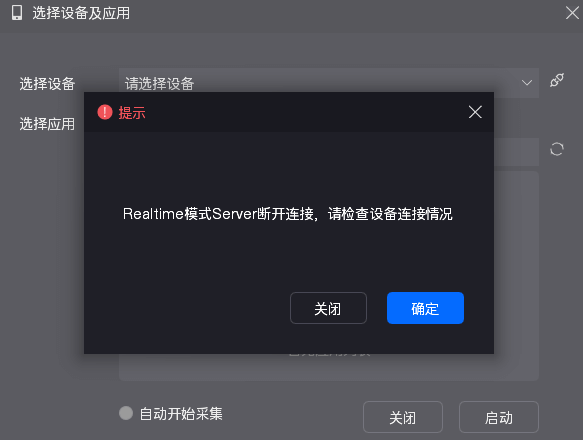Click 关闭 inside the 提示 dialog
The image size is (583, 440).
(x=328, y=308)
